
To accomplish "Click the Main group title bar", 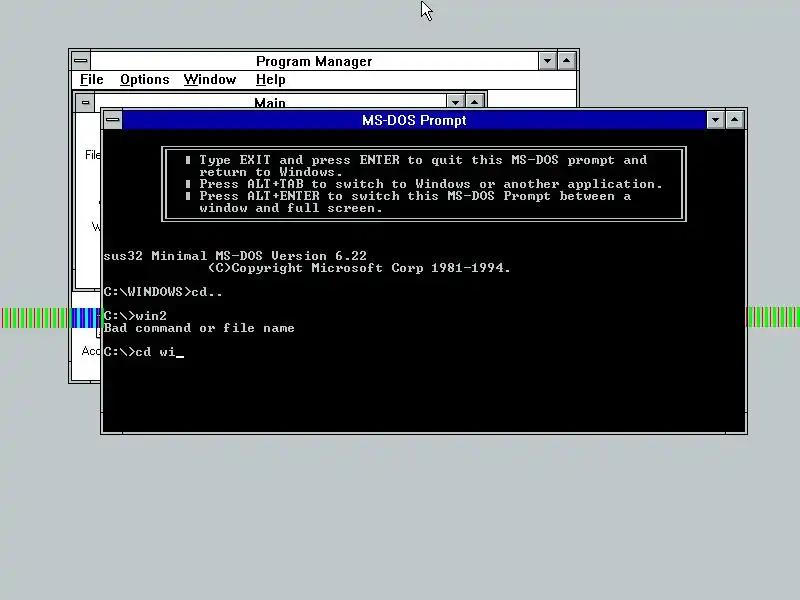I will point(270,101).
